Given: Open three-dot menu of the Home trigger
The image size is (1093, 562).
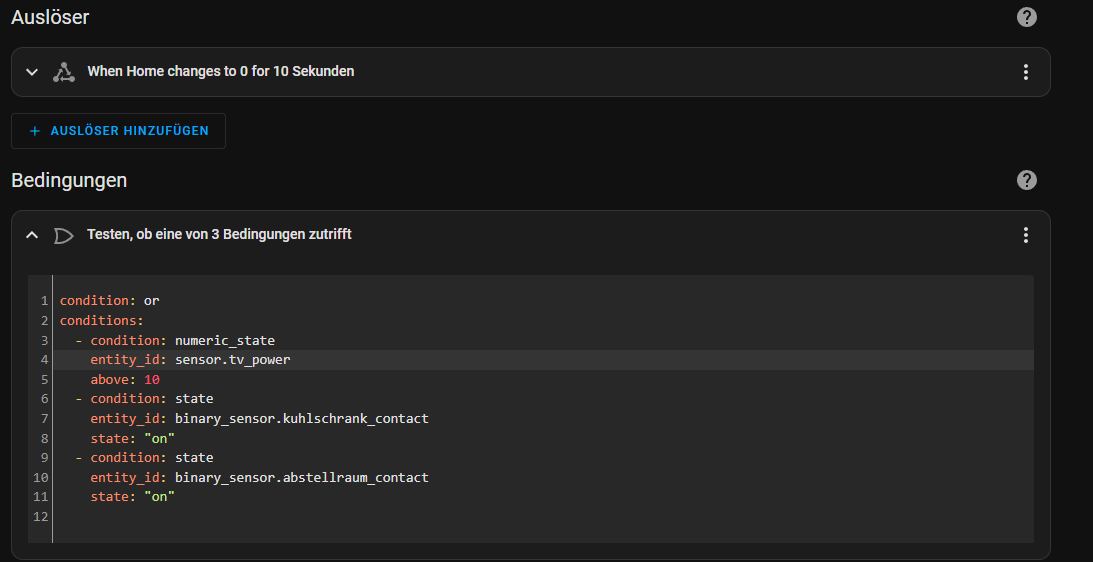Looking at the screenshot, I should pyautogui.click(x=1025, y=72).
